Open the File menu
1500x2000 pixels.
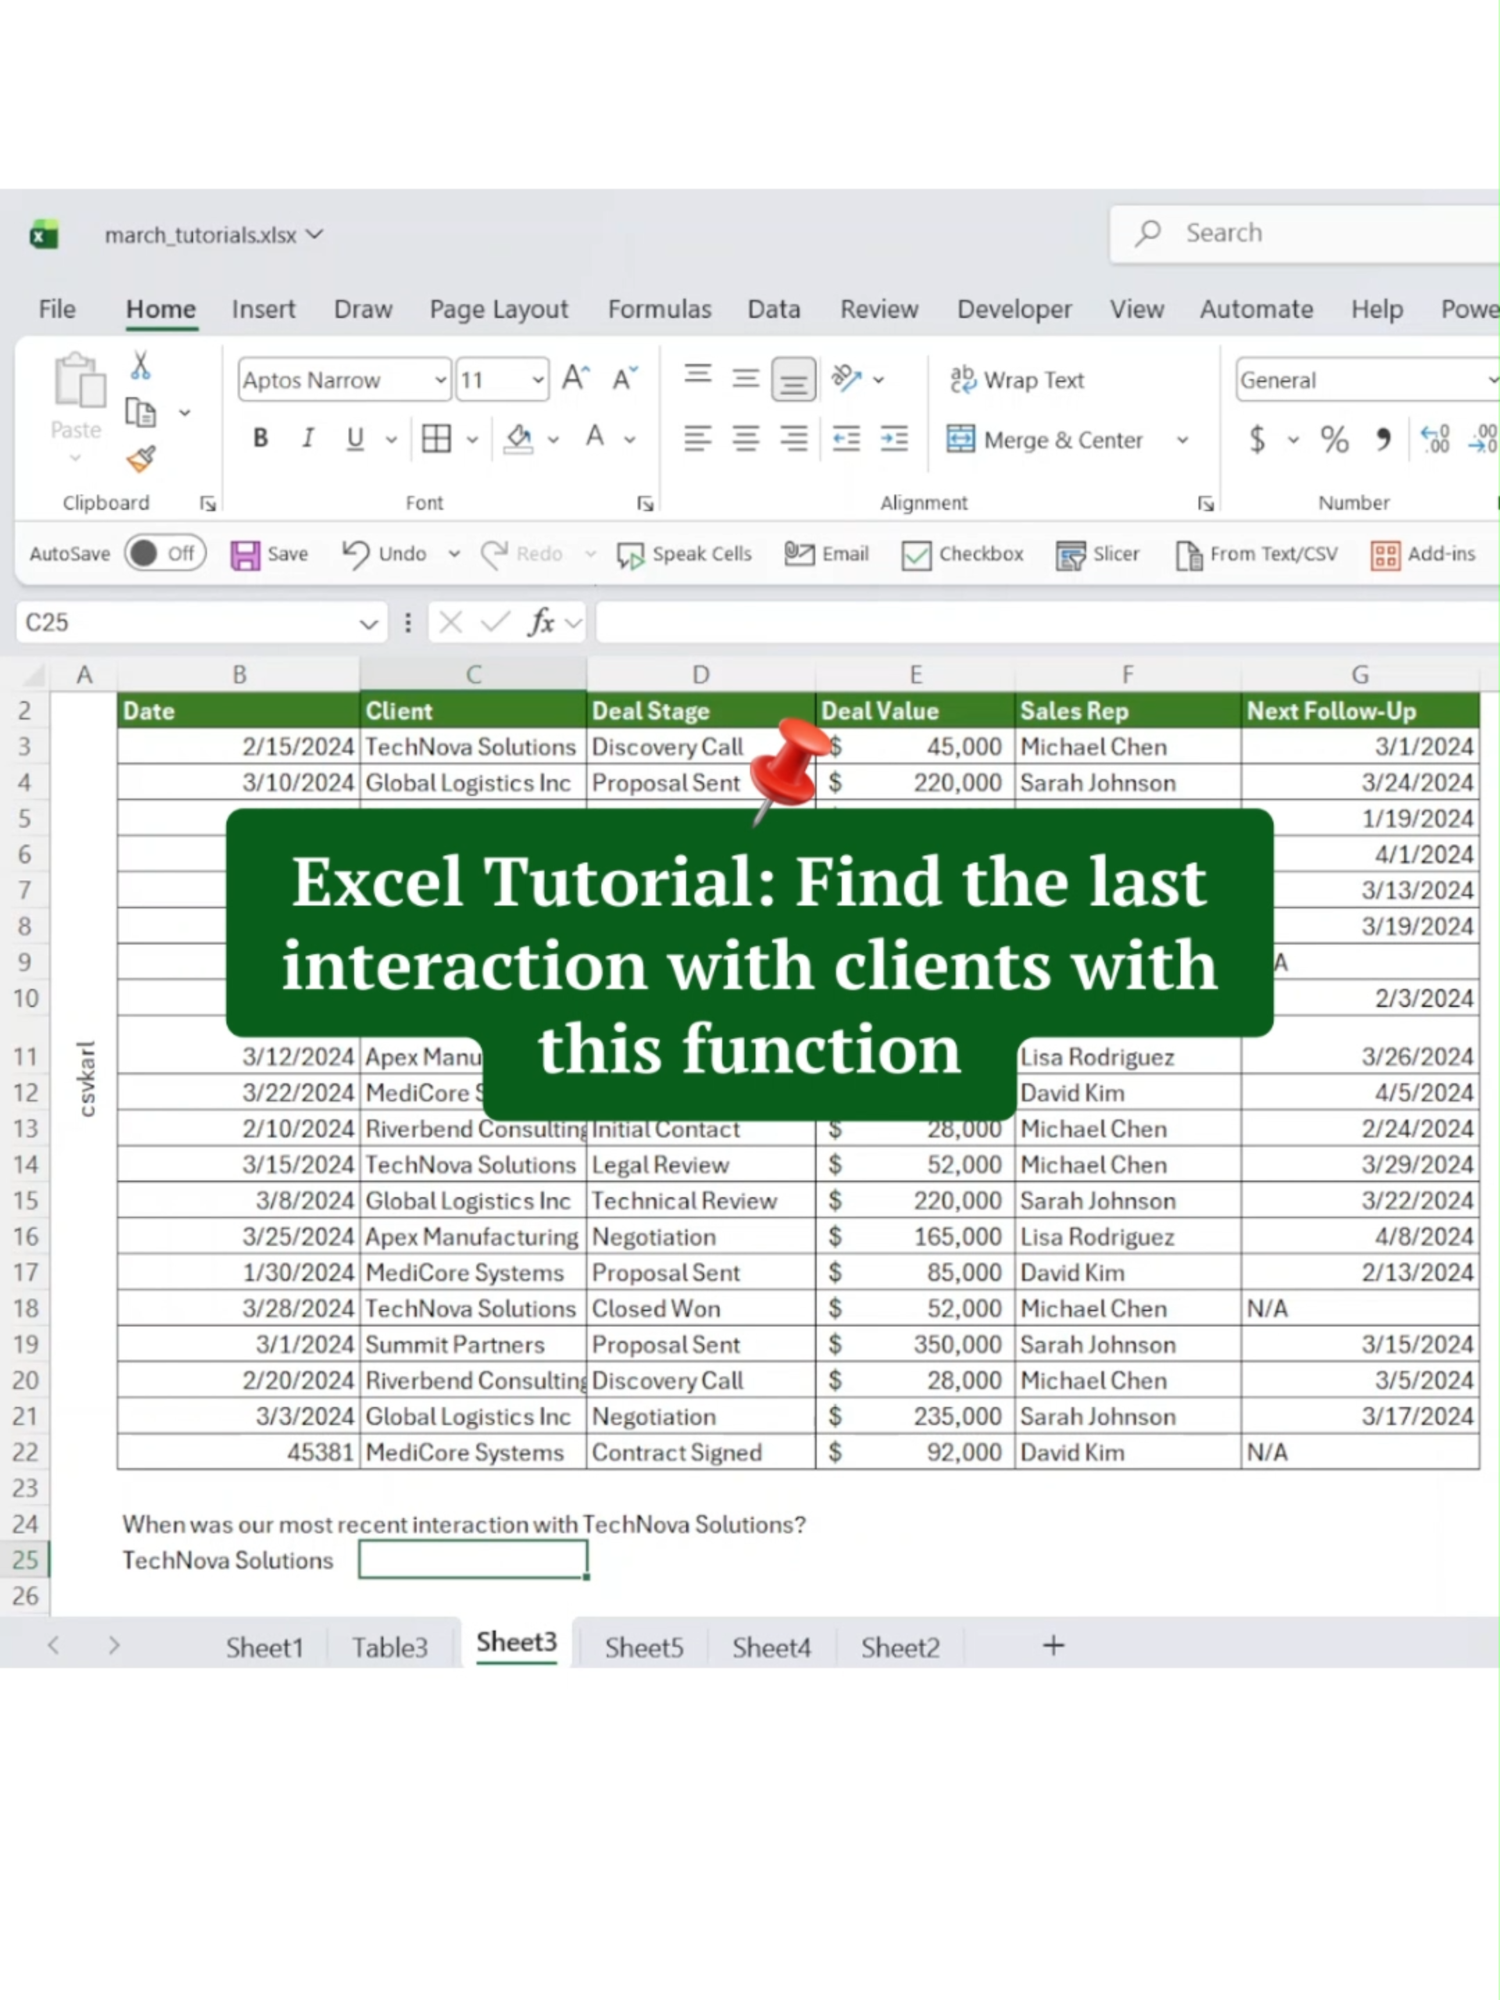click(57, 309)
